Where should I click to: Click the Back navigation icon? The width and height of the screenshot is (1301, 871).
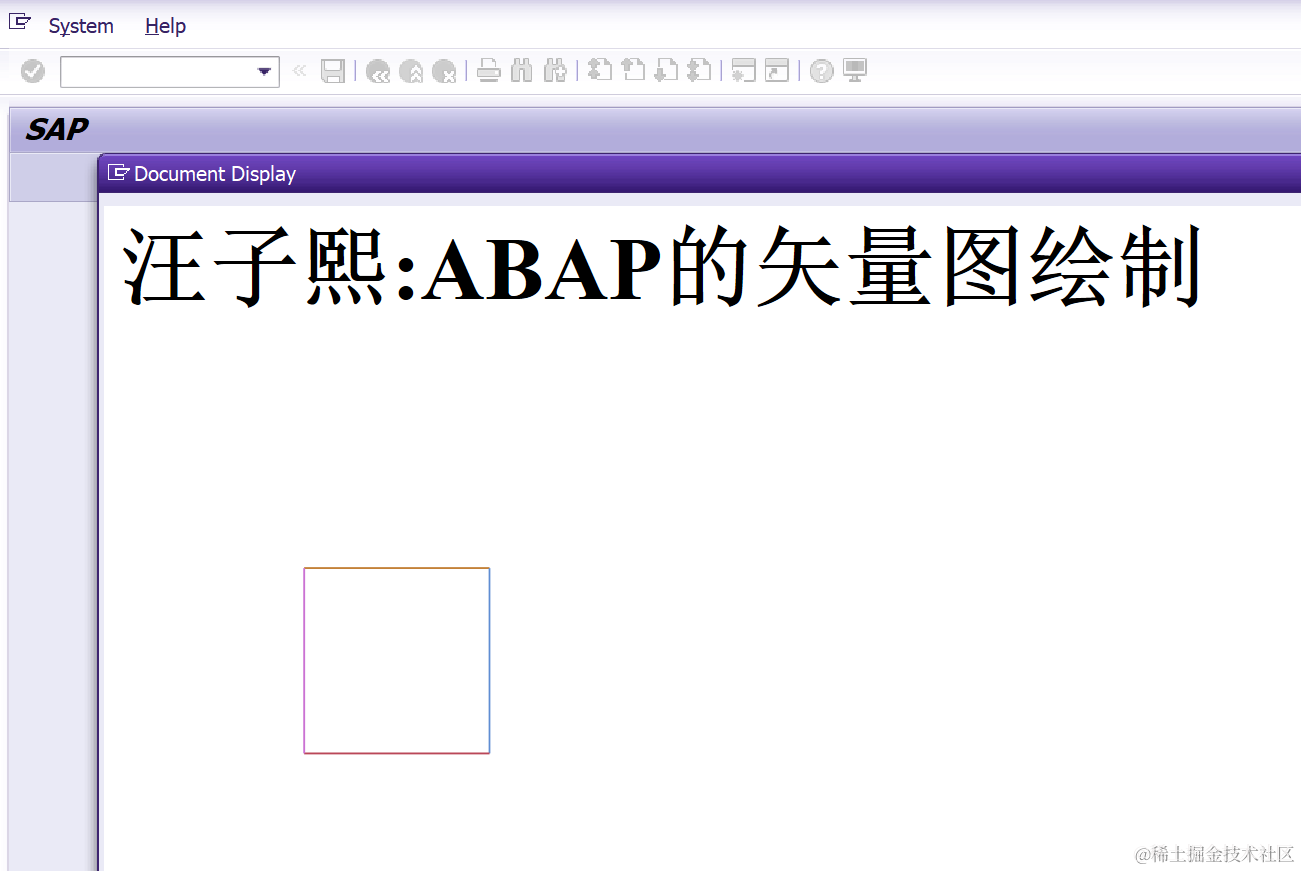point(378,71)
